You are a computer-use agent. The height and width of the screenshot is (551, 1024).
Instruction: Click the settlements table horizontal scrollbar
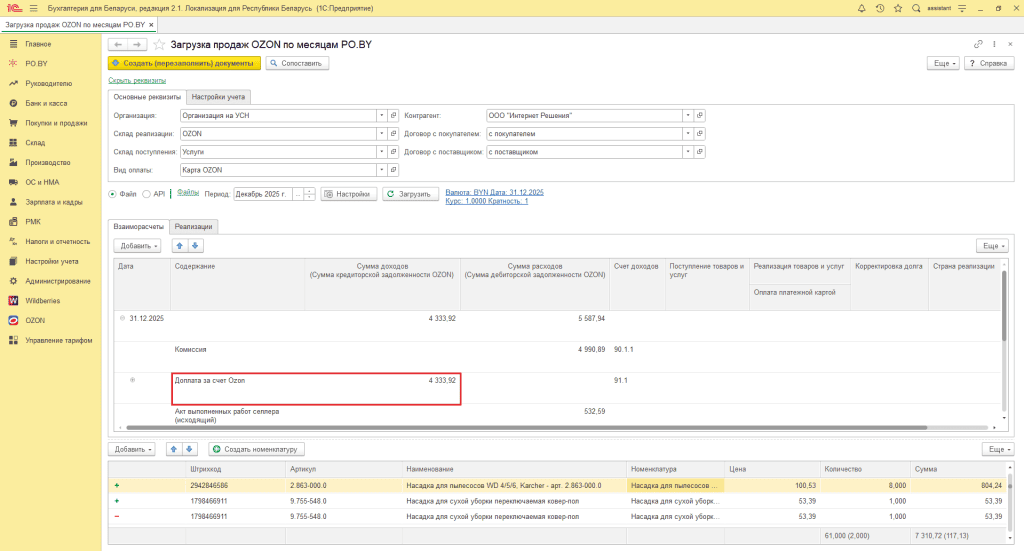coord(526,428)
